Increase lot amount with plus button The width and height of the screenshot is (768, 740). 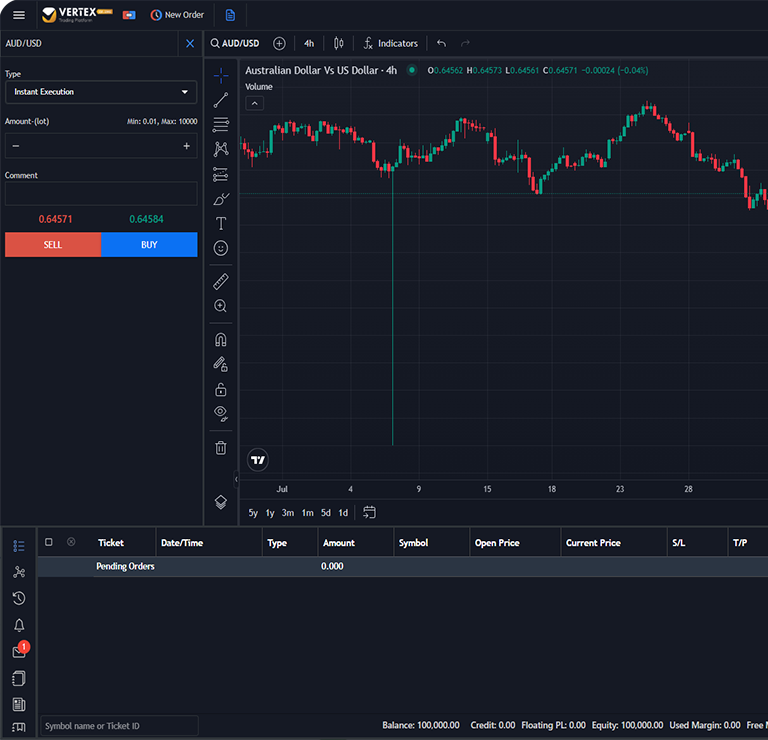point(187,146)
